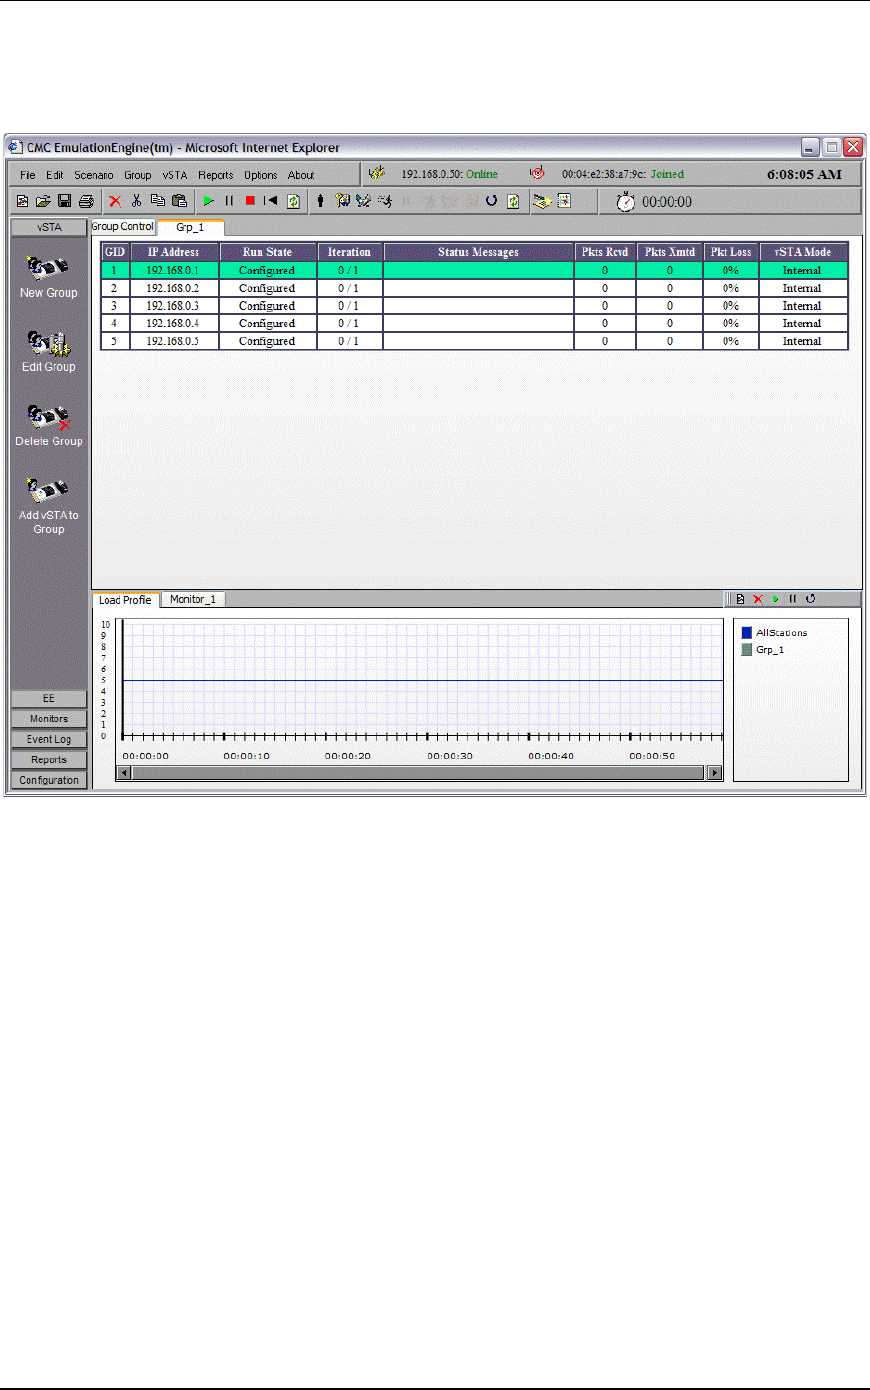The height and width of the screenshot is (1390, 870).
Task: Open the Edit menu
Action: (55, 175)
